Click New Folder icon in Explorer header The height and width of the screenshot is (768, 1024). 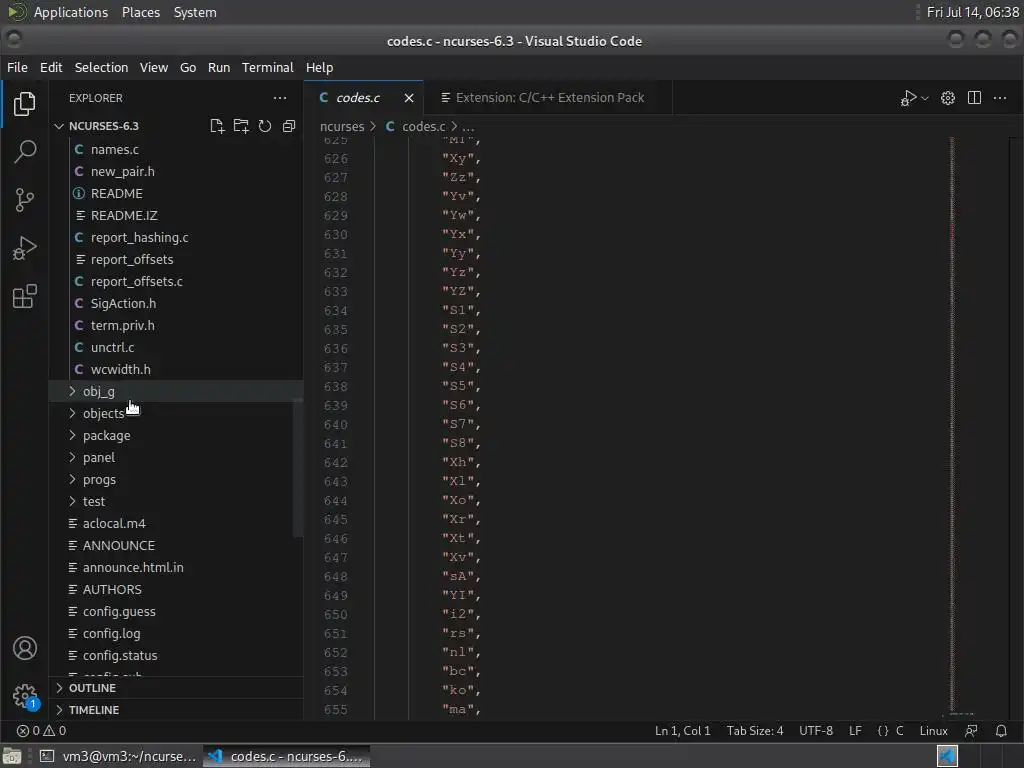coord(241,126)
